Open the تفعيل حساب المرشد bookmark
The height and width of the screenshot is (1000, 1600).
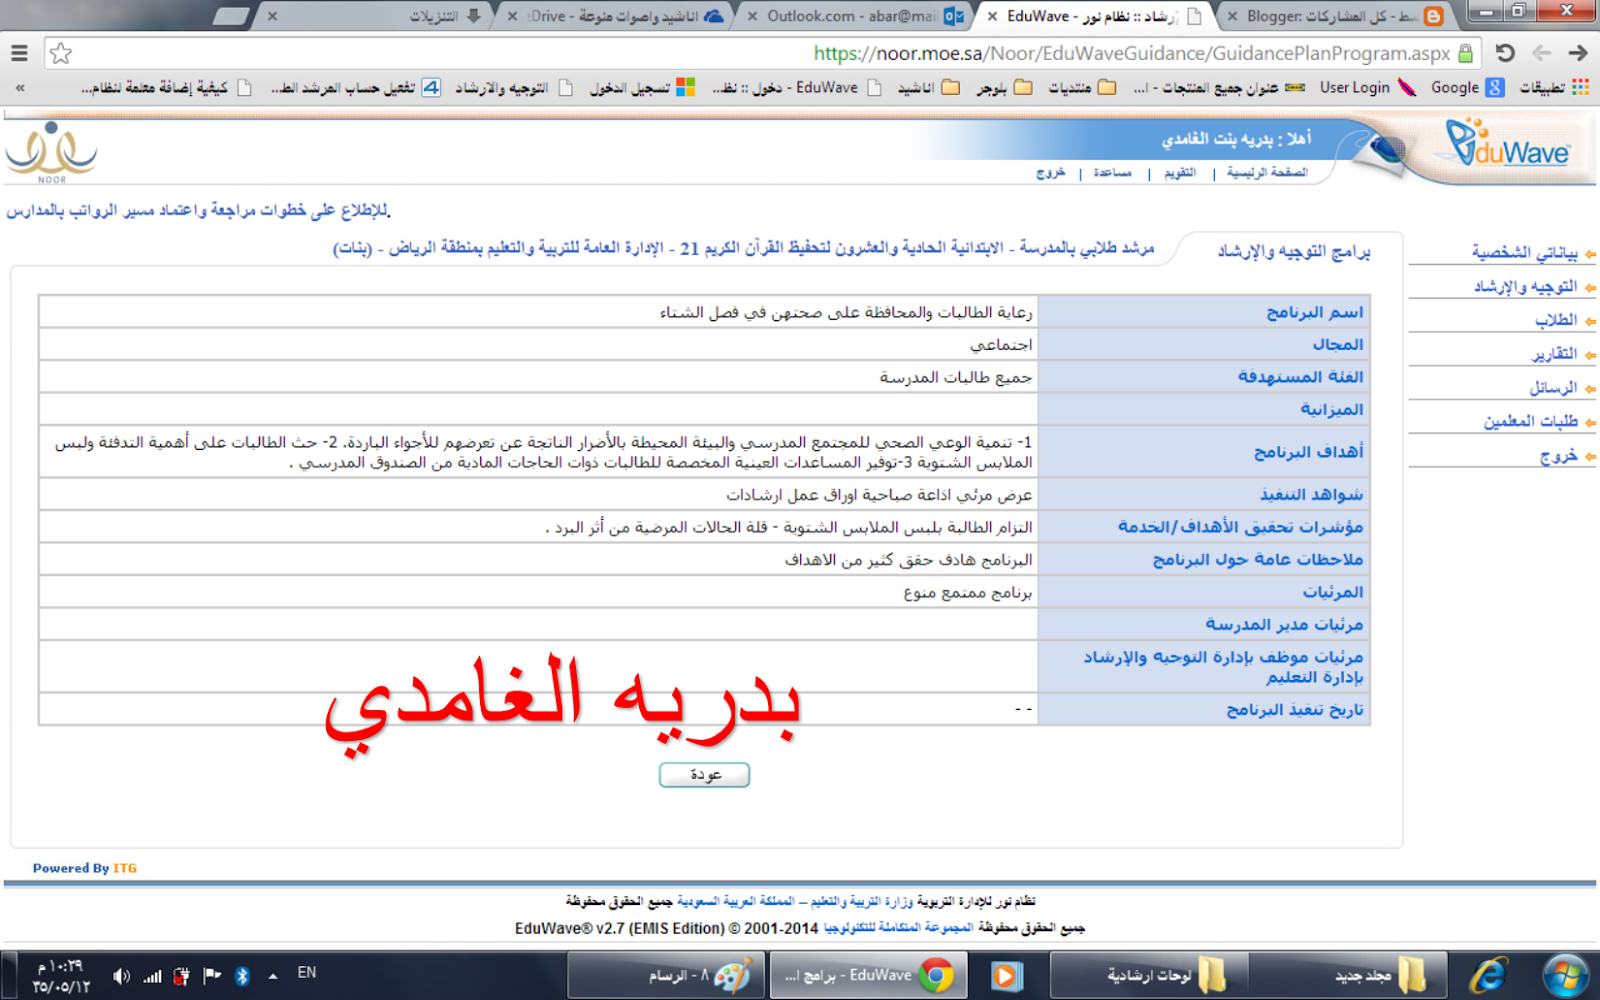pos(355,88)
